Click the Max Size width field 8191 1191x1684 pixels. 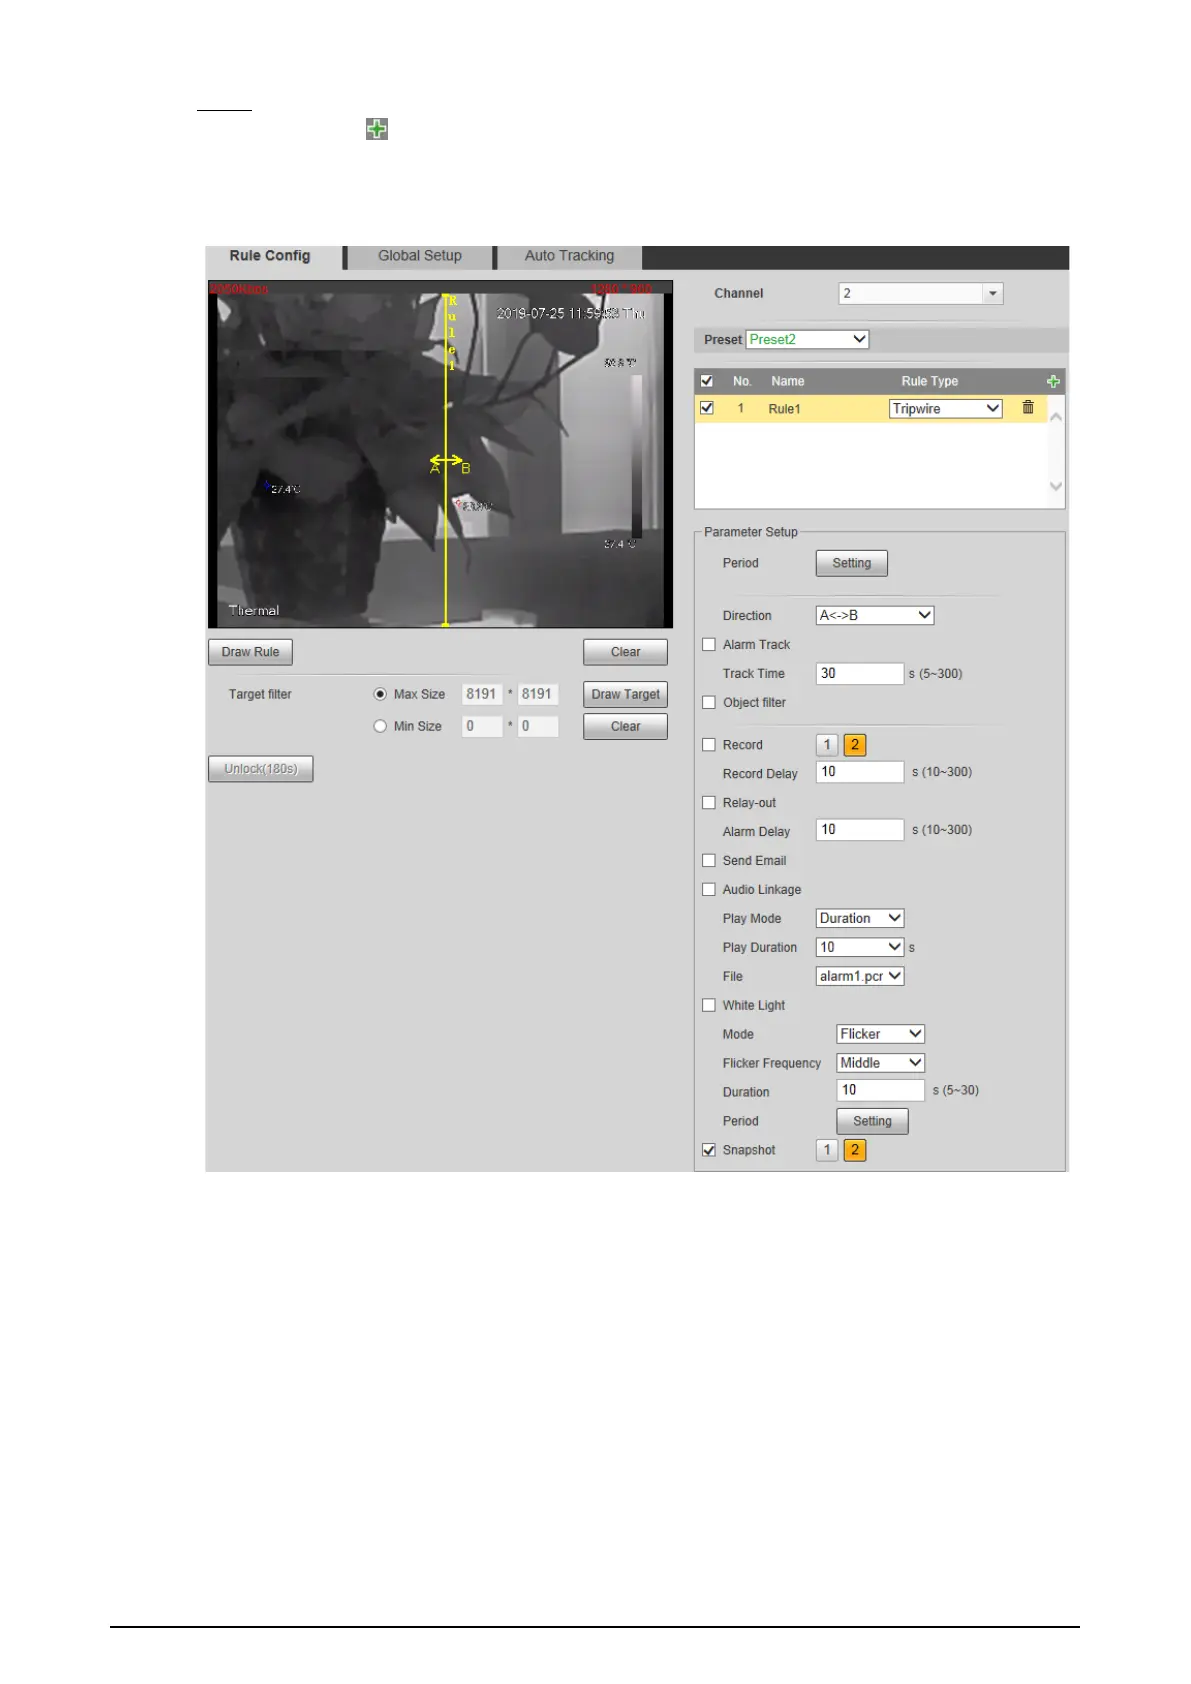point(482,694)
